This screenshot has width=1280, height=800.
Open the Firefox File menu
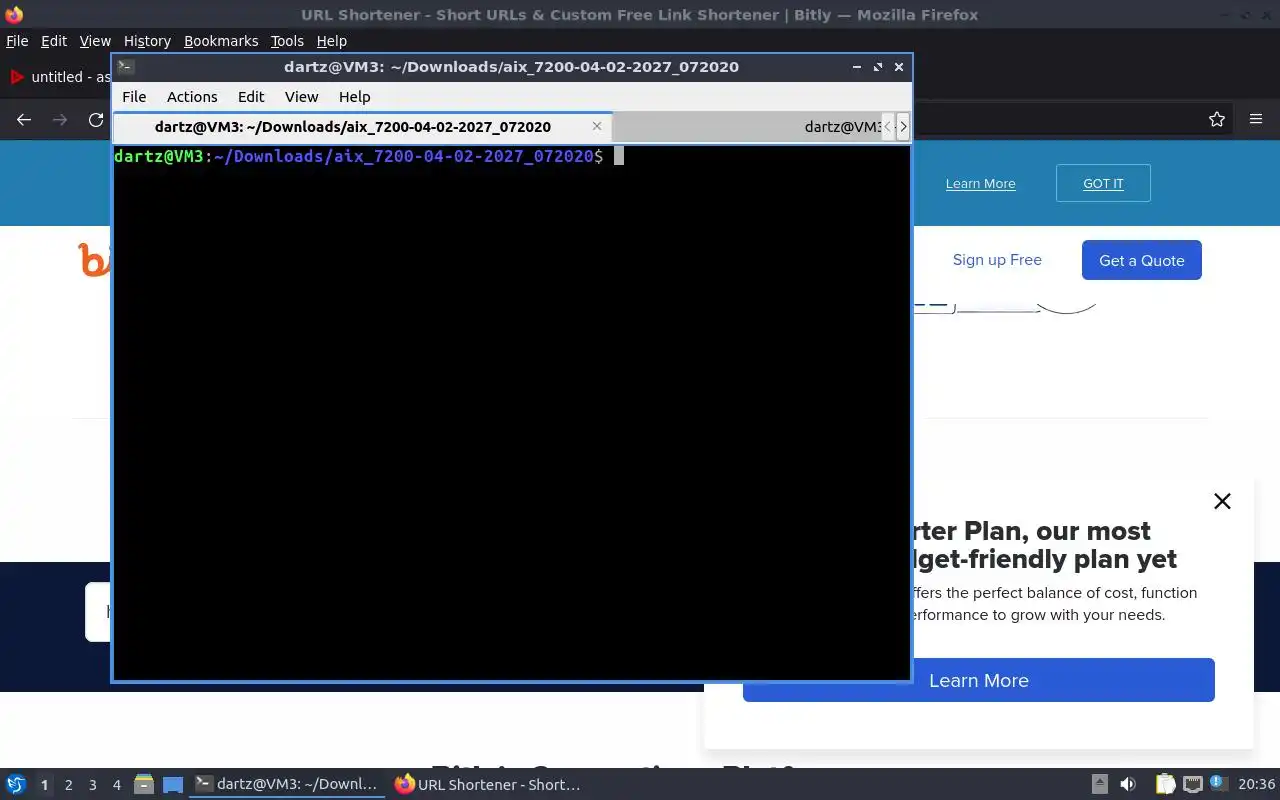pos(17,41)
